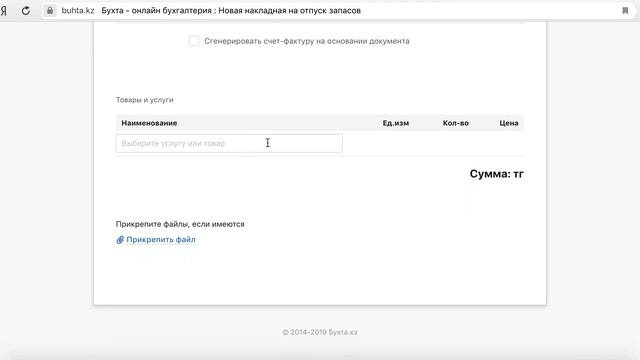Image resolution: width=640 pixels, height=360 pixels.
Task: Click the bookmark icon in address bar
Action: [625, 11]
